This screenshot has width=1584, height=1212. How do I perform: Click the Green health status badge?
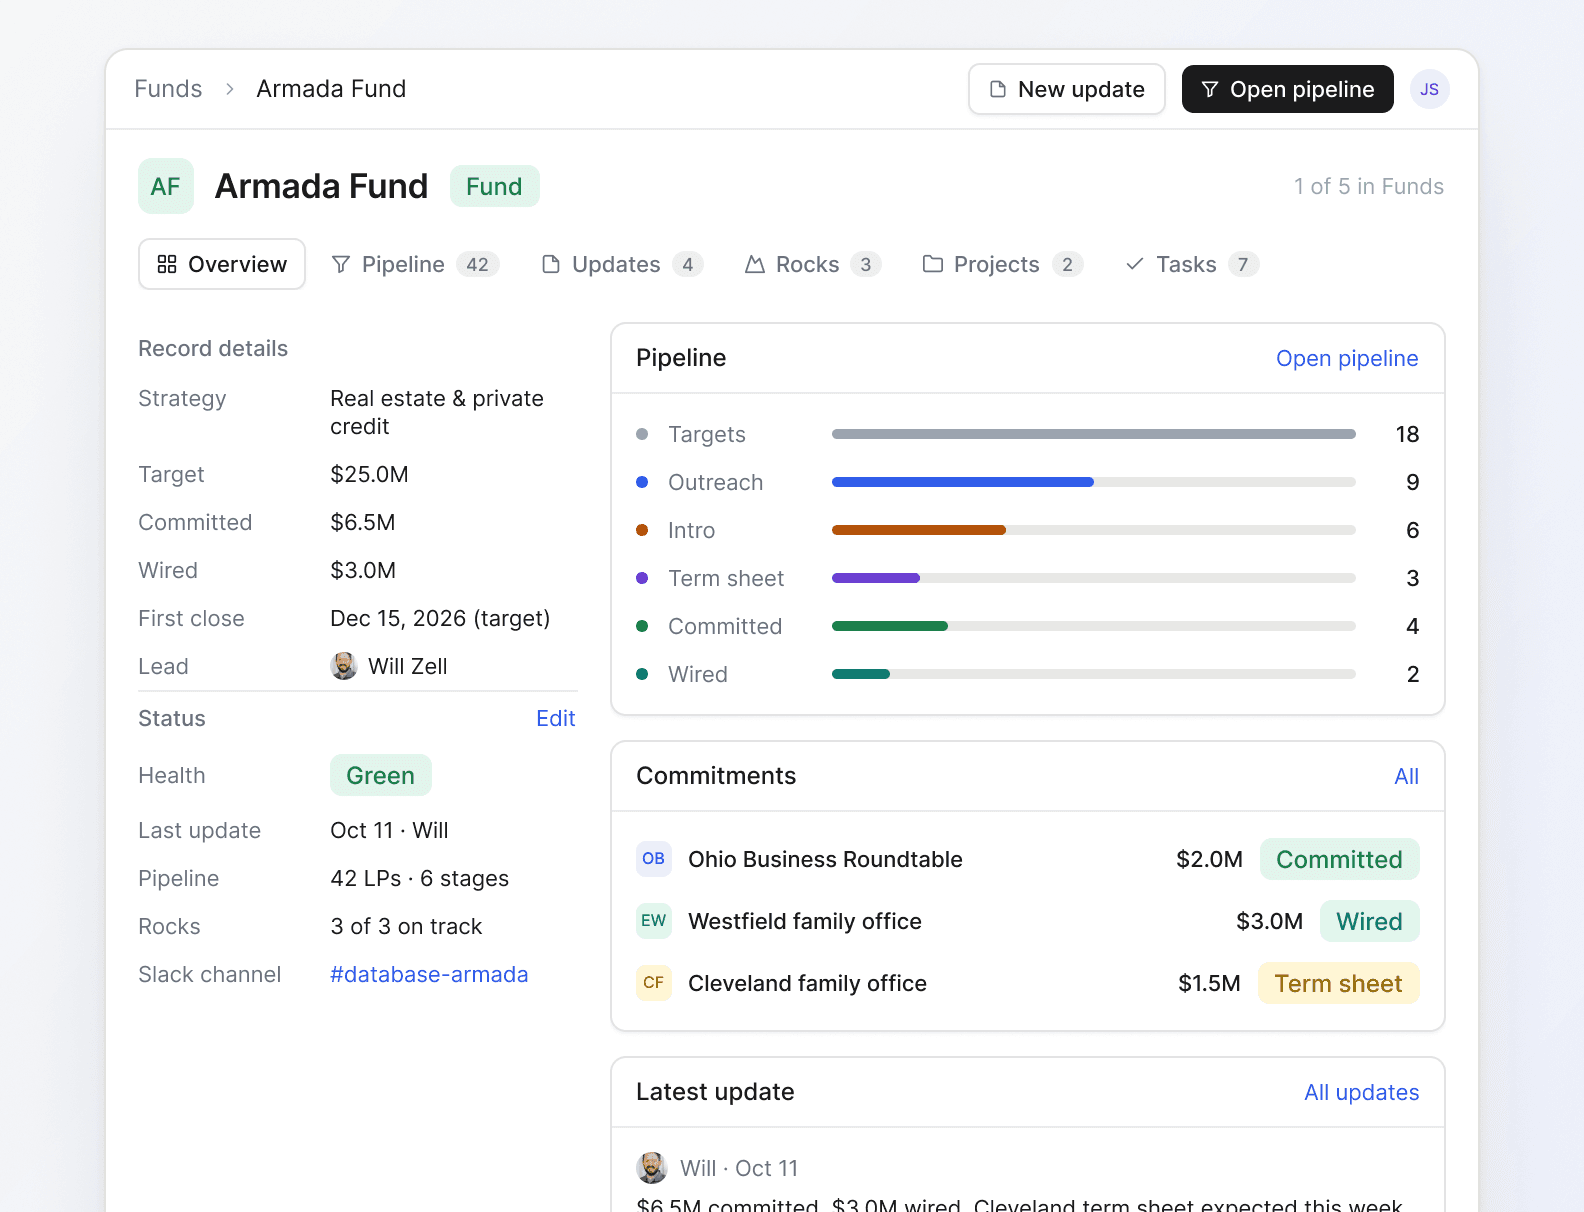point(381,775)
